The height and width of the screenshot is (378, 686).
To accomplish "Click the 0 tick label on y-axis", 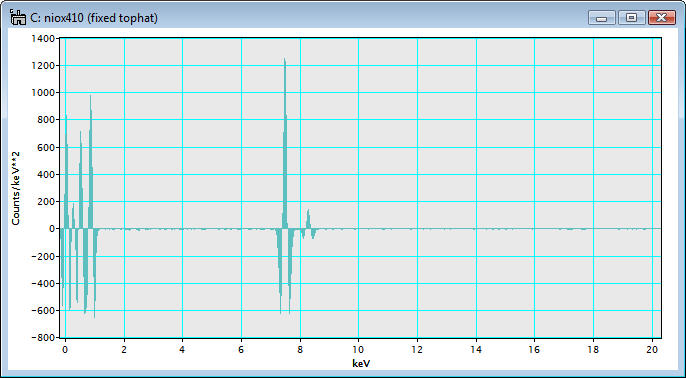I will click(x=52, y=229).
